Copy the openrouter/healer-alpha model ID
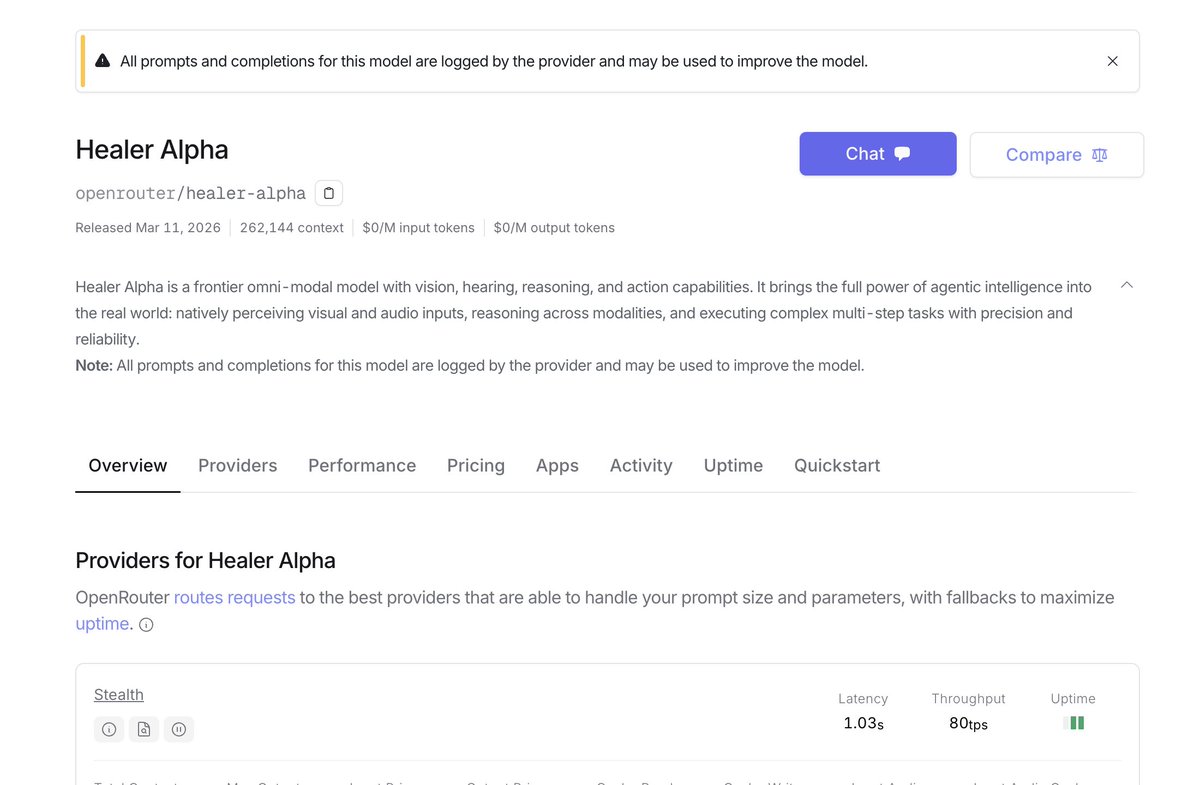The image size is (1200, 785). 329,193
